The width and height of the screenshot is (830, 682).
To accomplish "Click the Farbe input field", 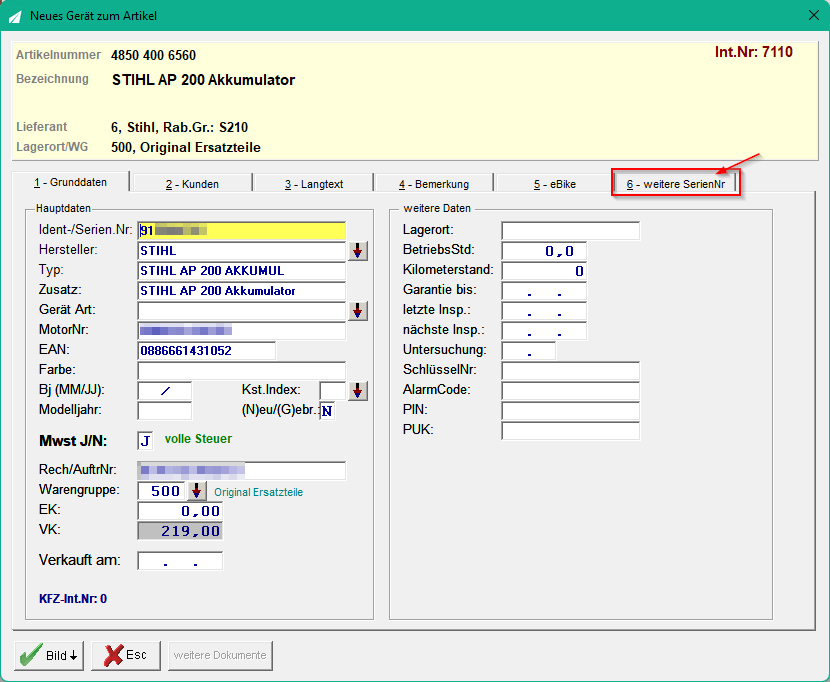I will [x=241, y=371].
